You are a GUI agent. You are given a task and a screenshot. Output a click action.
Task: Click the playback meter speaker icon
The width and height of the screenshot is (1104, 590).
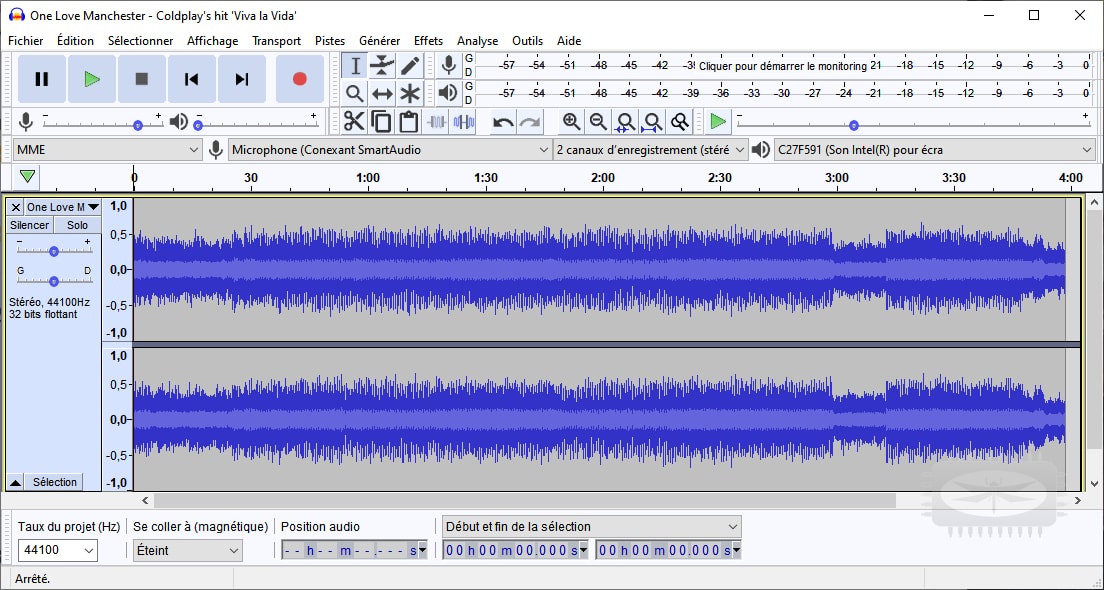[448, 92]
